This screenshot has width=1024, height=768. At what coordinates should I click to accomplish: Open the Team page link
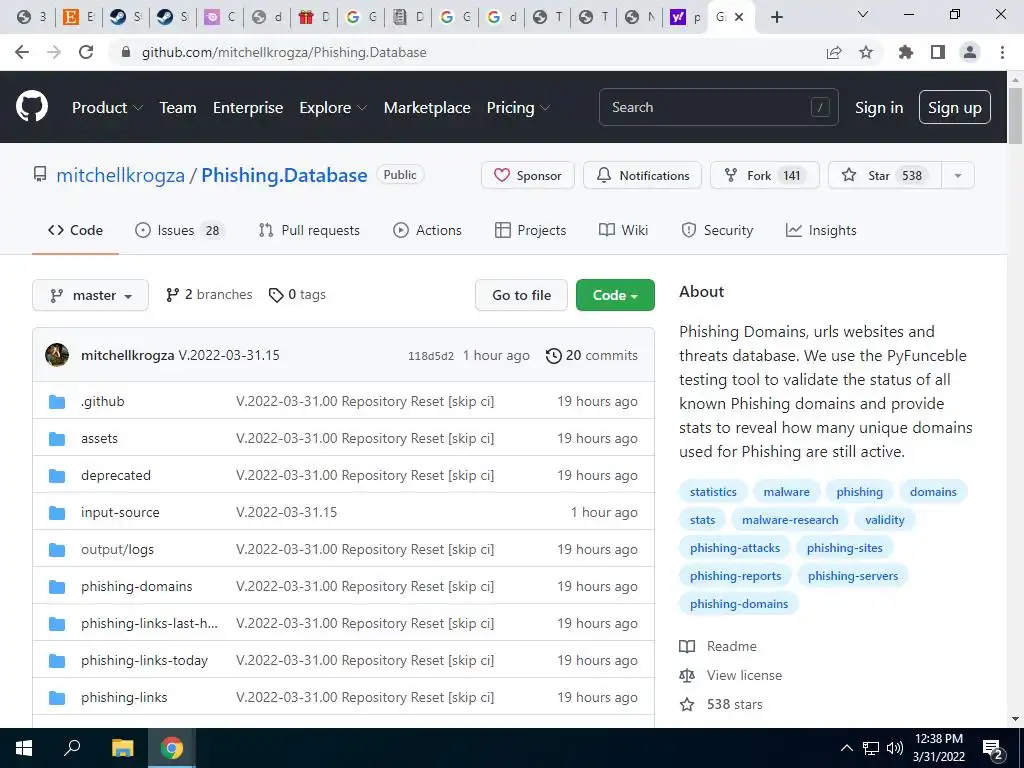[x=178, y=107]
